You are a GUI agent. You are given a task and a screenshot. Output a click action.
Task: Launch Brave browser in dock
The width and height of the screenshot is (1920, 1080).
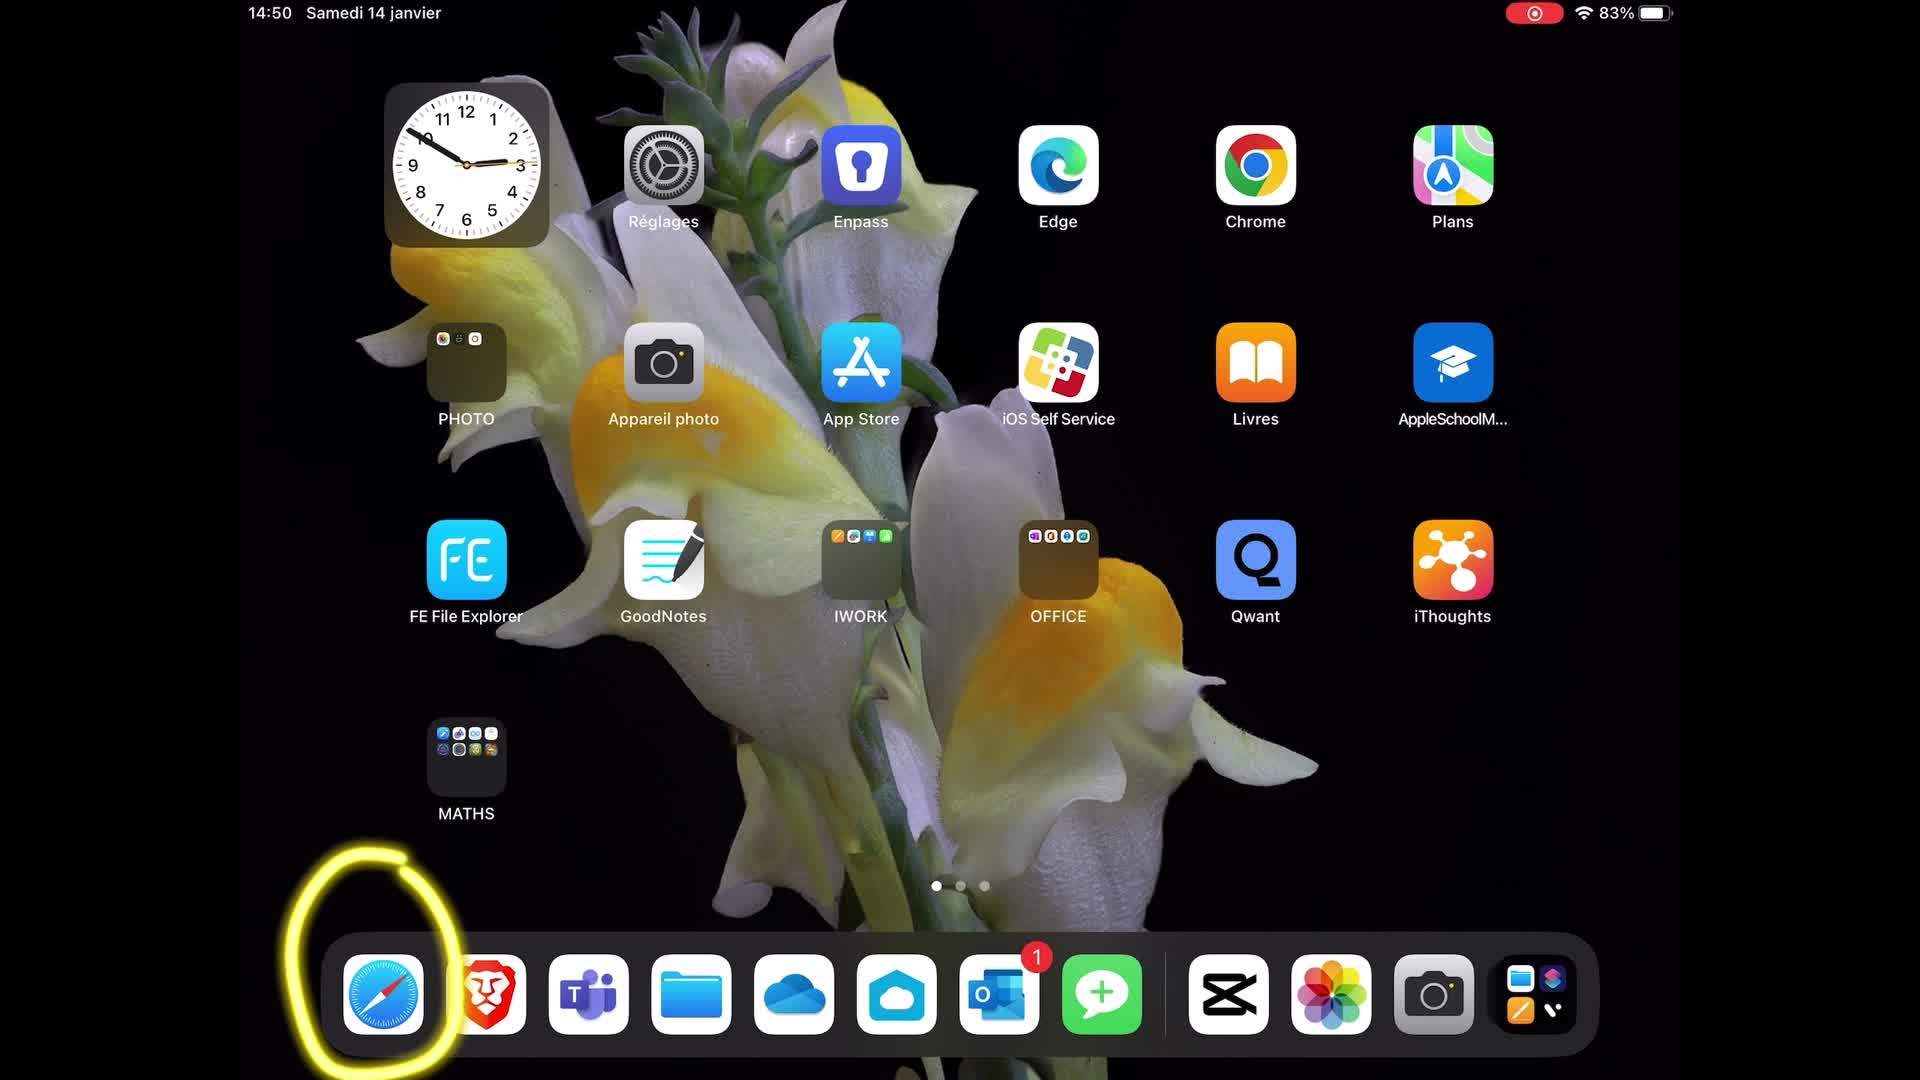coord(488,994)
